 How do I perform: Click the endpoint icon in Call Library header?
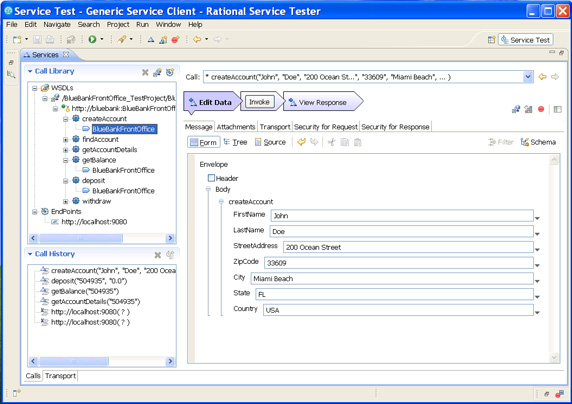point(170,72)
